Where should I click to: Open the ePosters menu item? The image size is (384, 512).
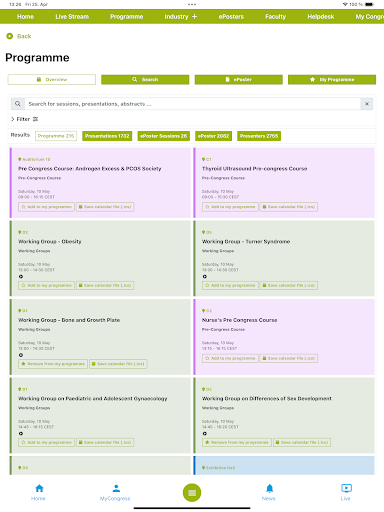click(231, 17)
